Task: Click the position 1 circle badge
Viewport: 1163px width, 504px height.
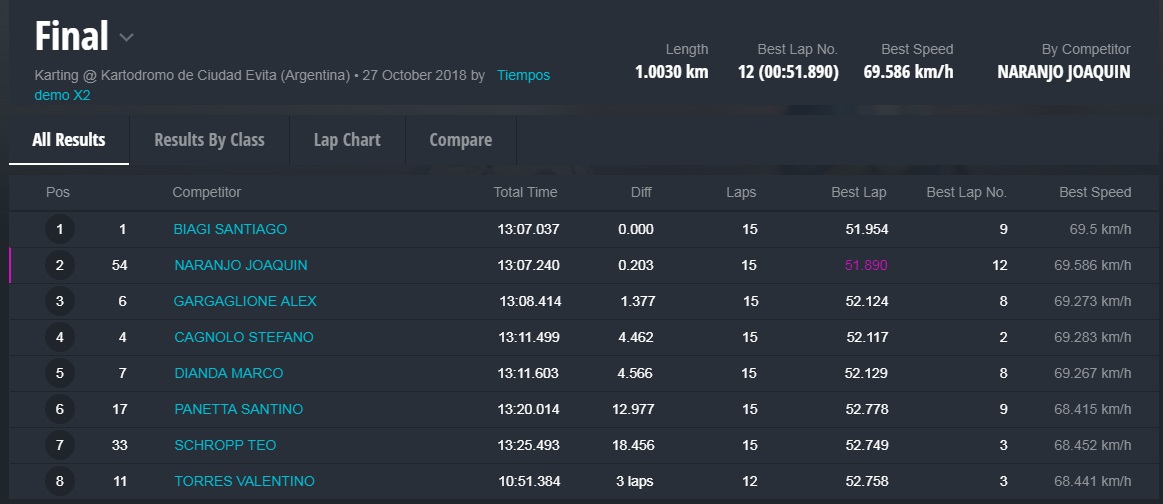Action: click(60, 229)
